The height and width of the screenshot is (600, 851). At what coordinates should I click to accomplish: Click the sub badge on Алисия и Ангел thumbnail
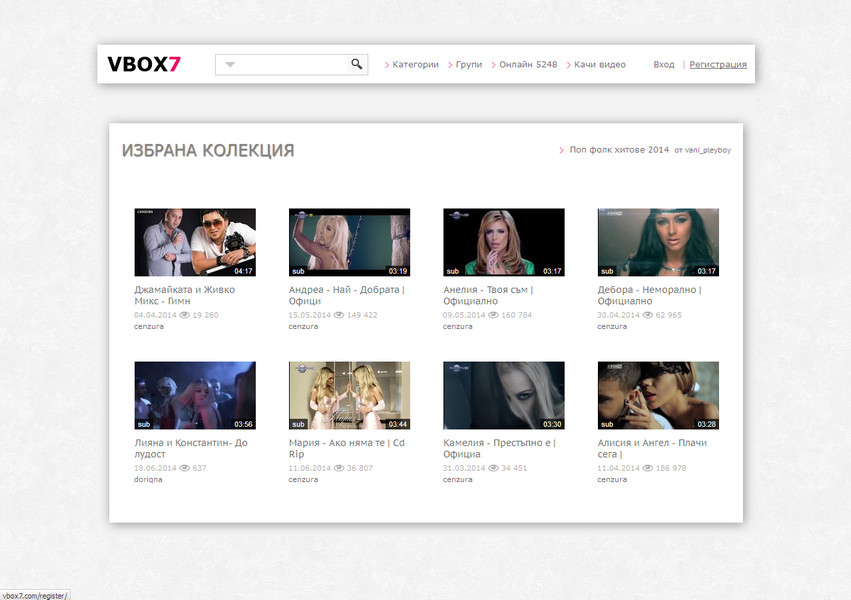coord(608,423)
